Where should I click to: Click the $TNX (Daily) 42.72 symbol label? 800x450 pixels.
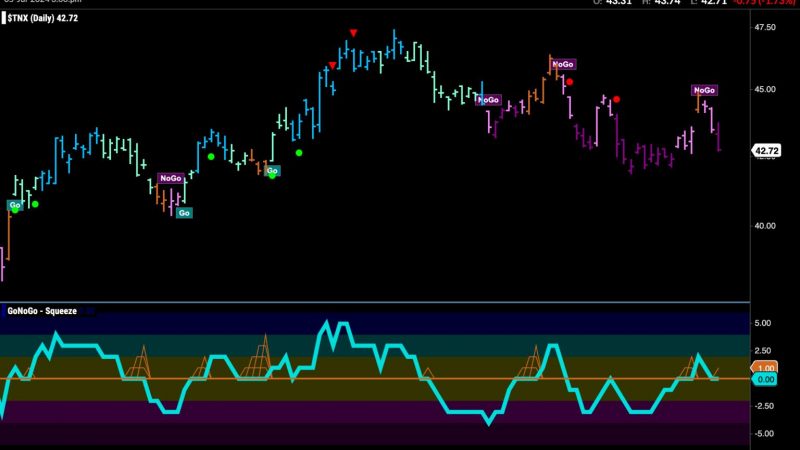43,18
